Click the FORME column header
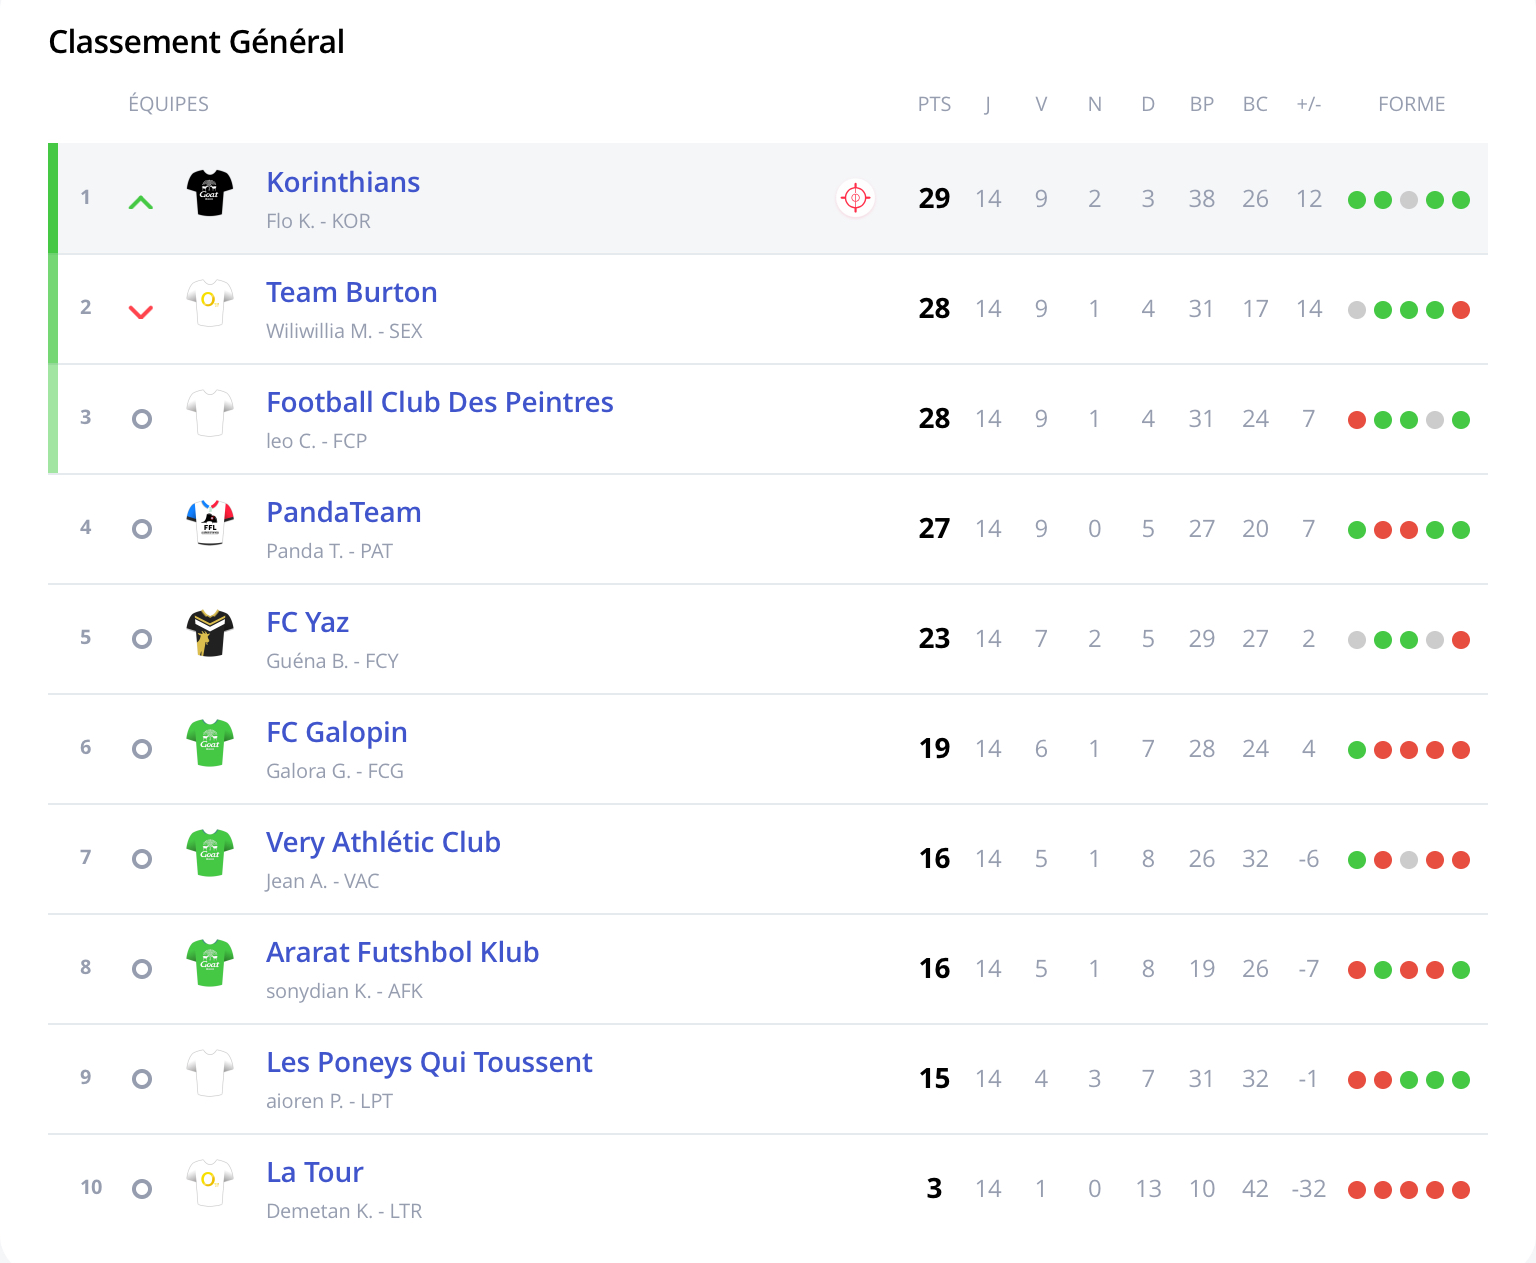The height and width of the screenshot is (1263, 1536). pos(1411,104)
